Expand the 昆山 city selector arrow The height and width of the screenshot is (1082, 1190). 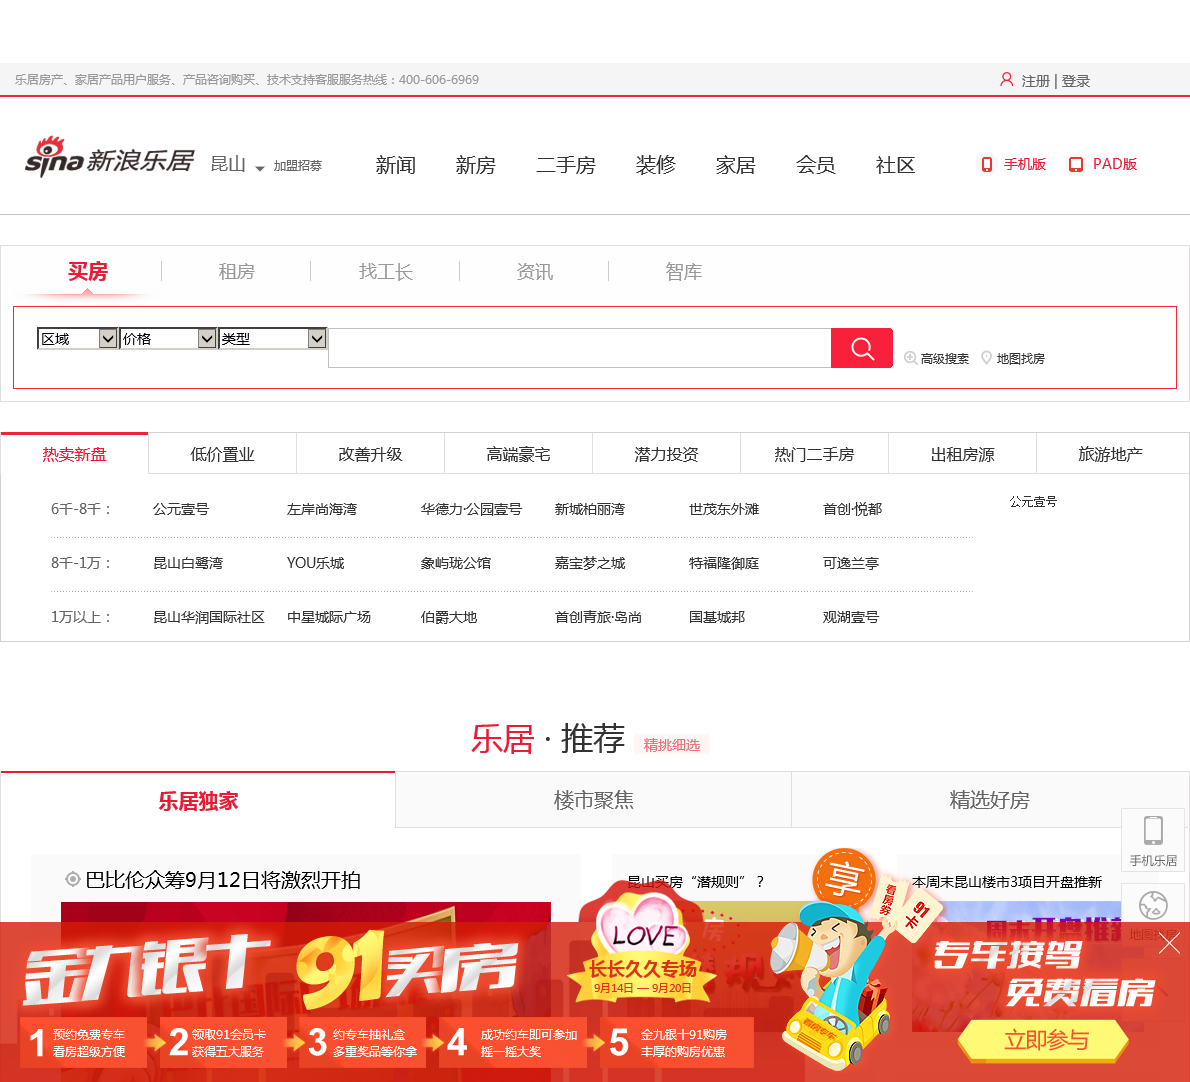click(x=260, y=168)
